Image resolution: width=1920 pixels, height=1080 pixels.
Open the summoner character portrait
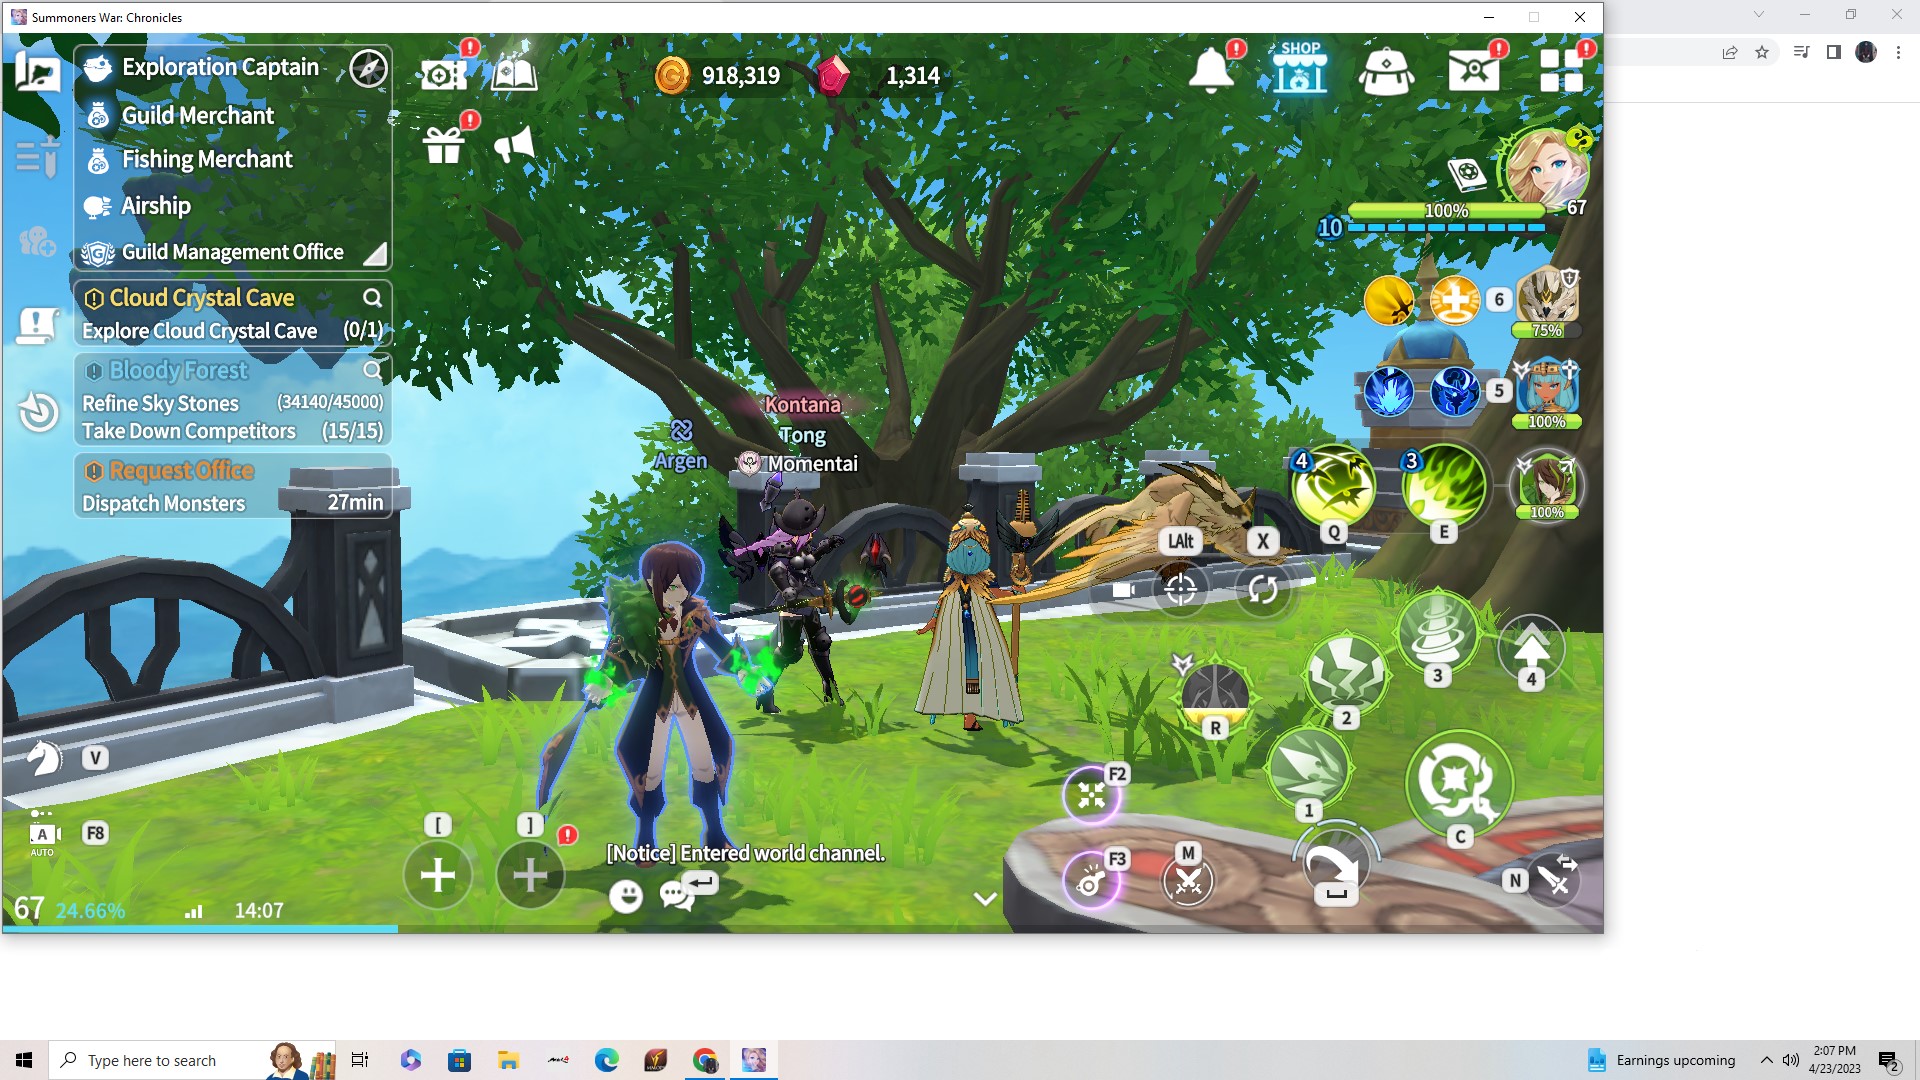click(x=1545, y=169)
